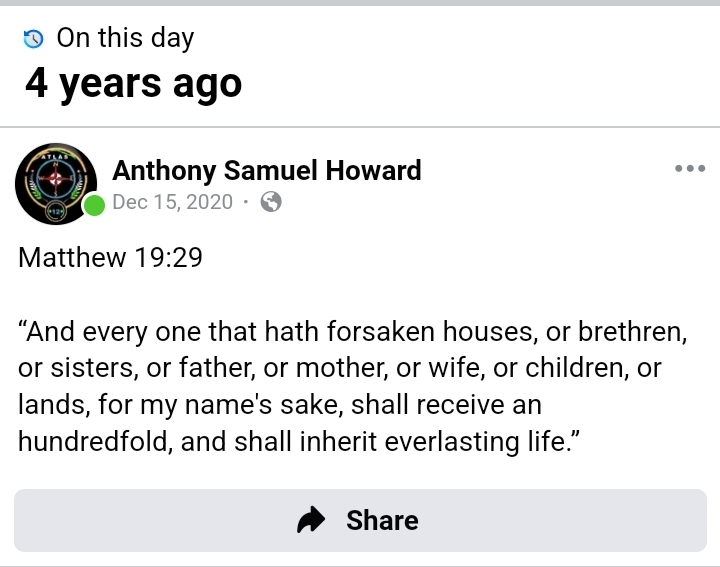The height and width of the screenshot is (567, 720).
Task: Open Anthony Samuel Howard's profile name link
Action: tap(266, 170)
